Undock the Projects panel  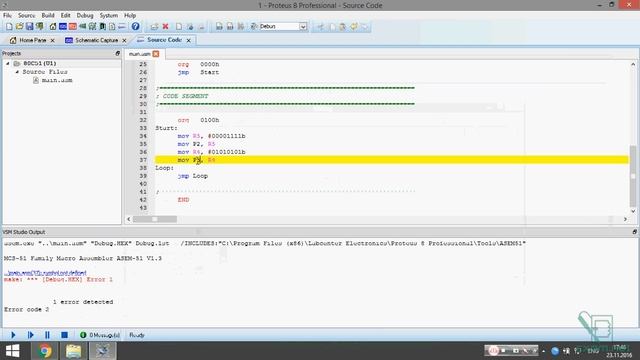pos(118,53)
